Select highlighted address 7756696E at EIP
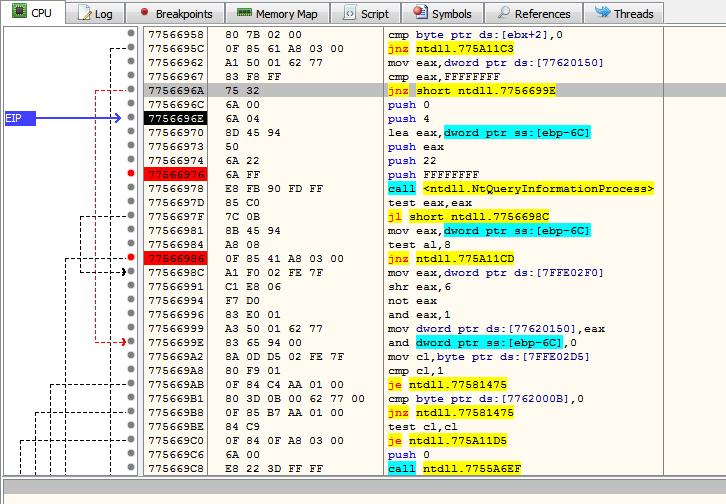The image size is (726, 504). point(174,118)
